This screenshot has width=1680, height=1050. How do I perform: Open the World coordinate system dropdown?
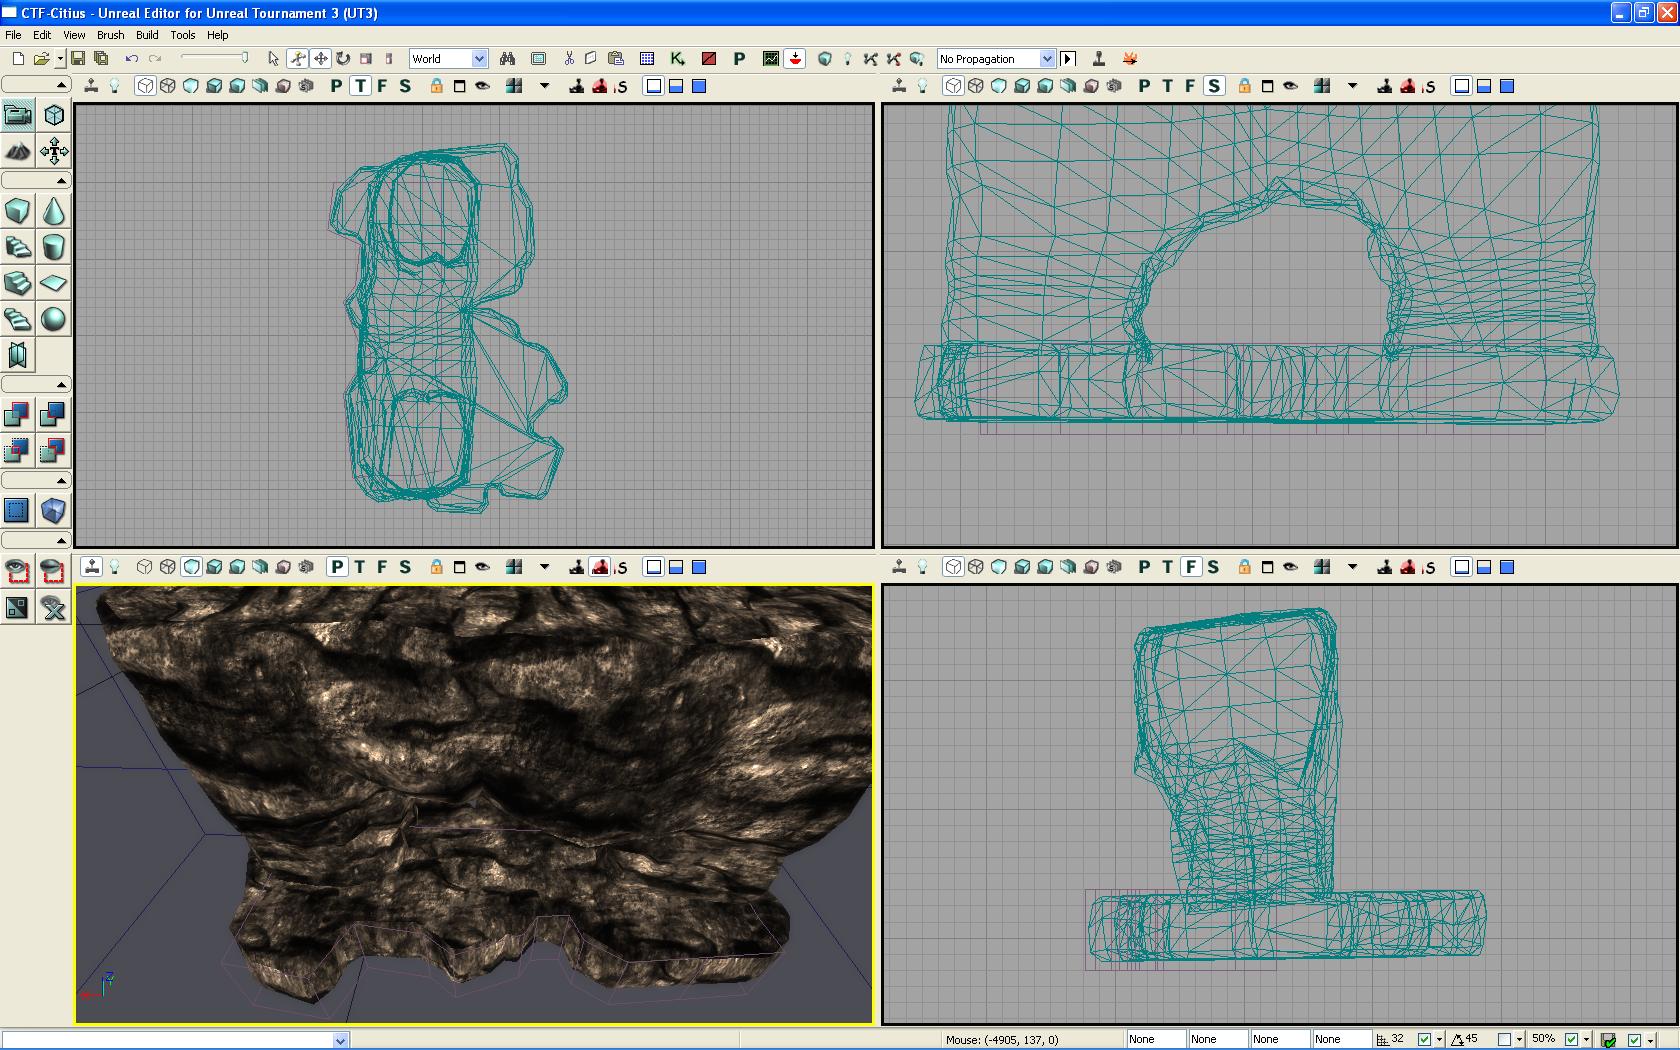click(479, 59)
